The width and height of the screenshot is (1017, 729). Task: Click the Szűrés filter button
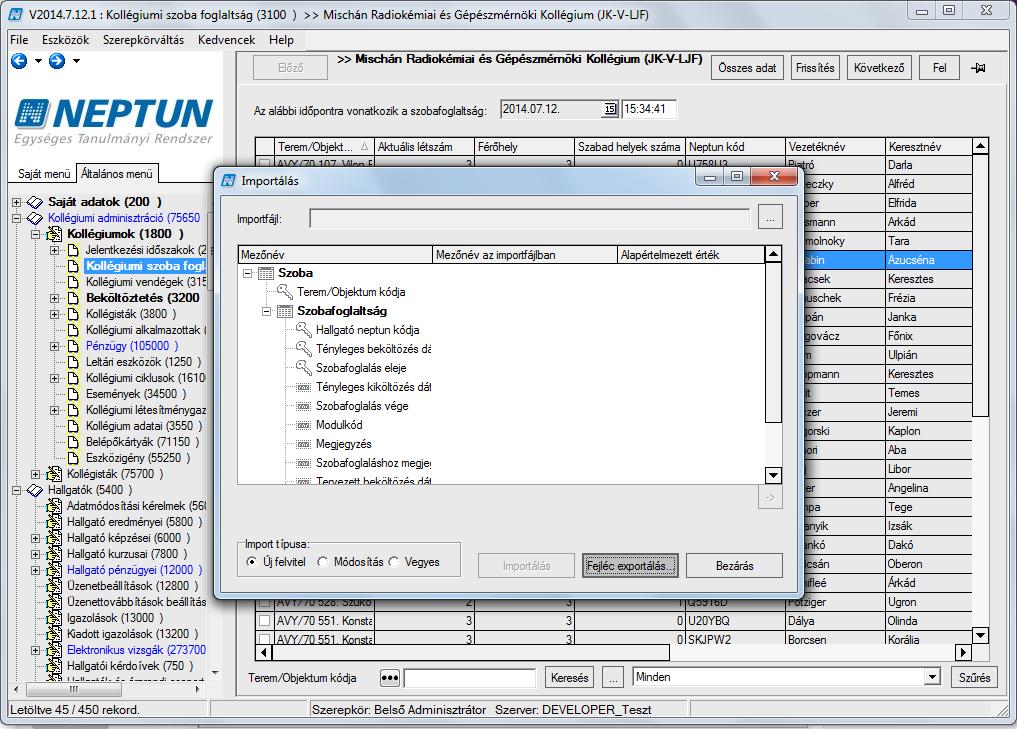pyautogui.click(x=974, y=678)
